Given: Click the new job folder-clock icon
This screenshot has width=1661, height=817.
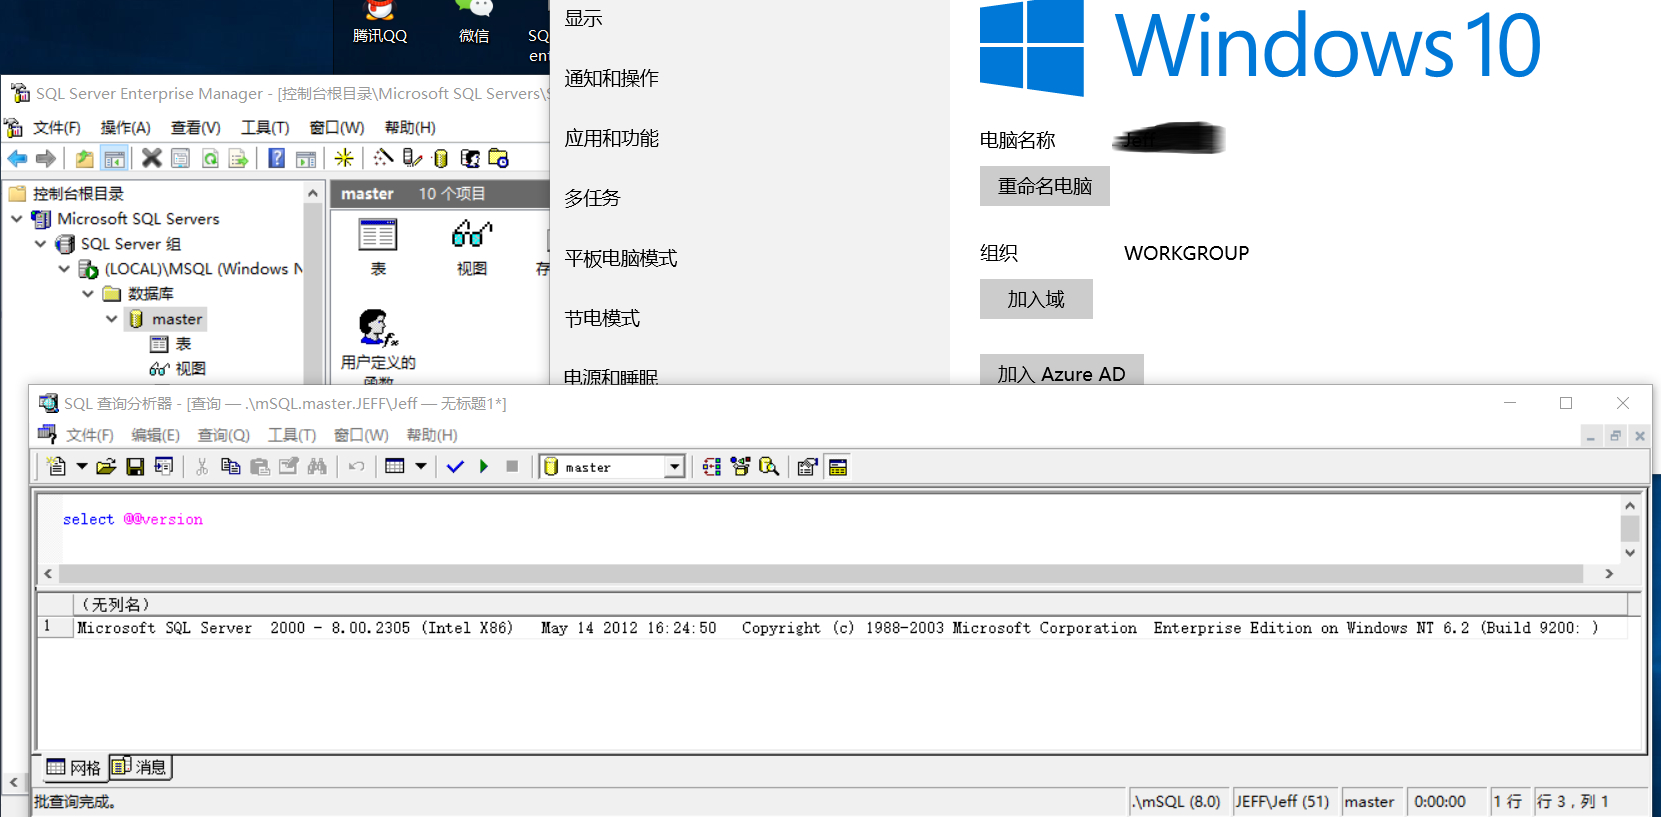Looking at the screenshot, I should coord(498,158).
